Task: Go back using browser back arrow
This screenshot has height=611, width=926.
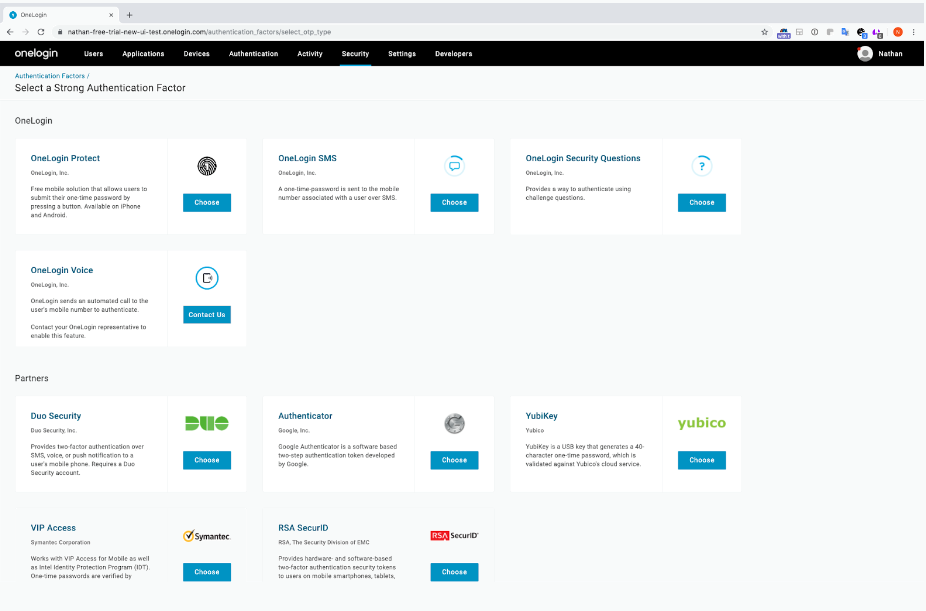Action: [10, 32]
